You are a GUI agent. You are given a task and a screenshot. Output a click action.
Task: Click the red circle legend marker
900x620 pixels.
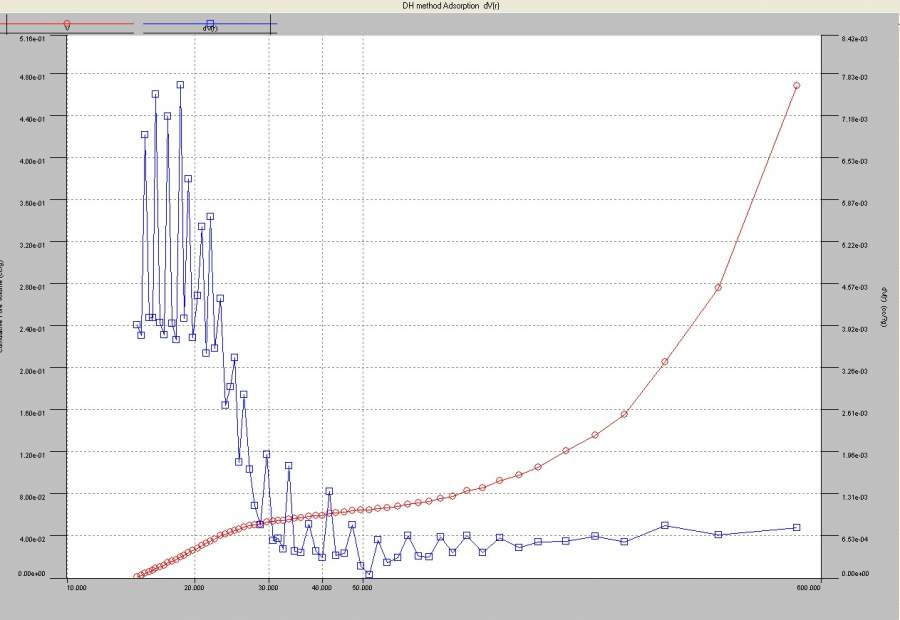[67, 25]
